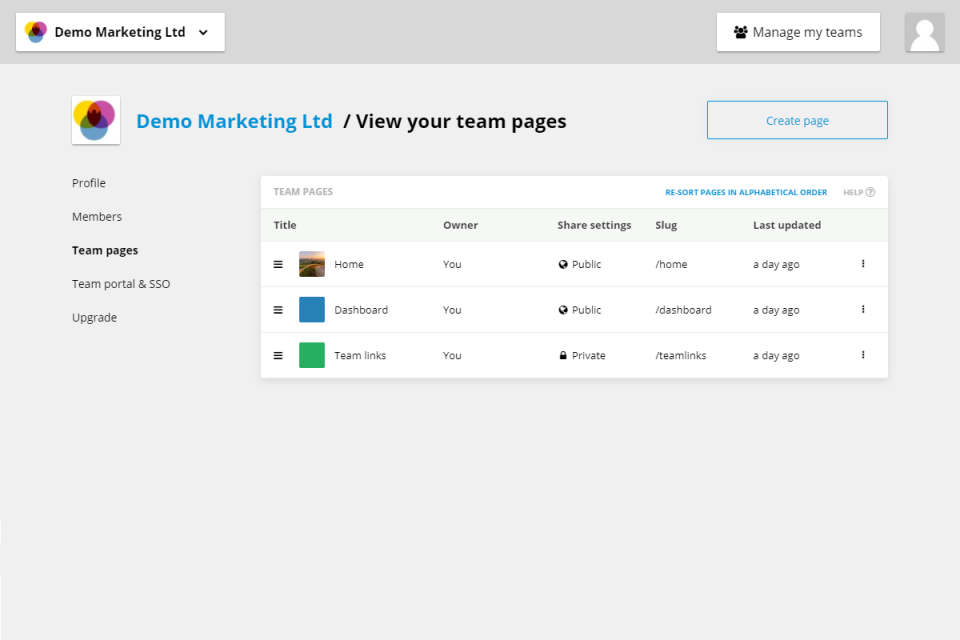
Task: Re-sort pages in alphabetical order
Action: tap(746, 192)
